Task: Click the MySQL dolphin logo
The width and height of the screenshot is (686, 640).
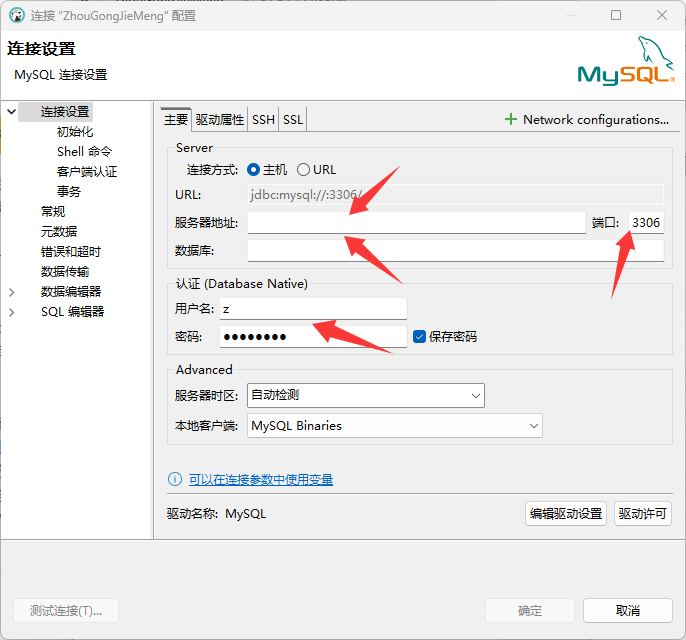Action: pos(626,61)
